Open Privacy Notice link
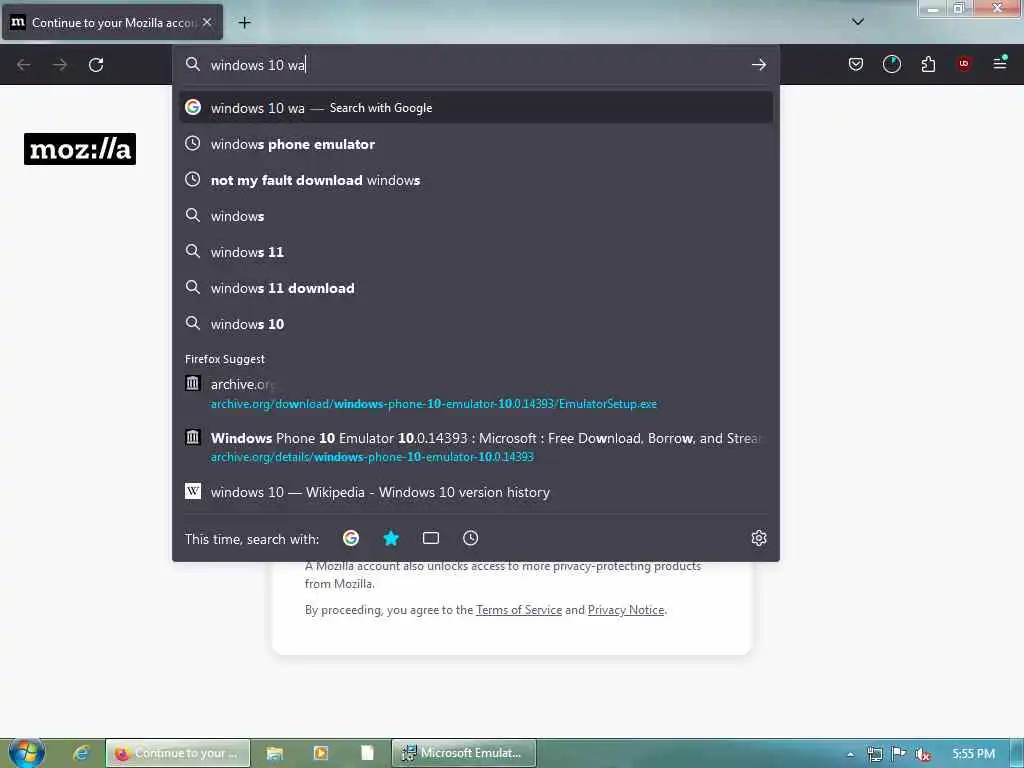Viewport: 1024px width, 768px height. point(626,610)
